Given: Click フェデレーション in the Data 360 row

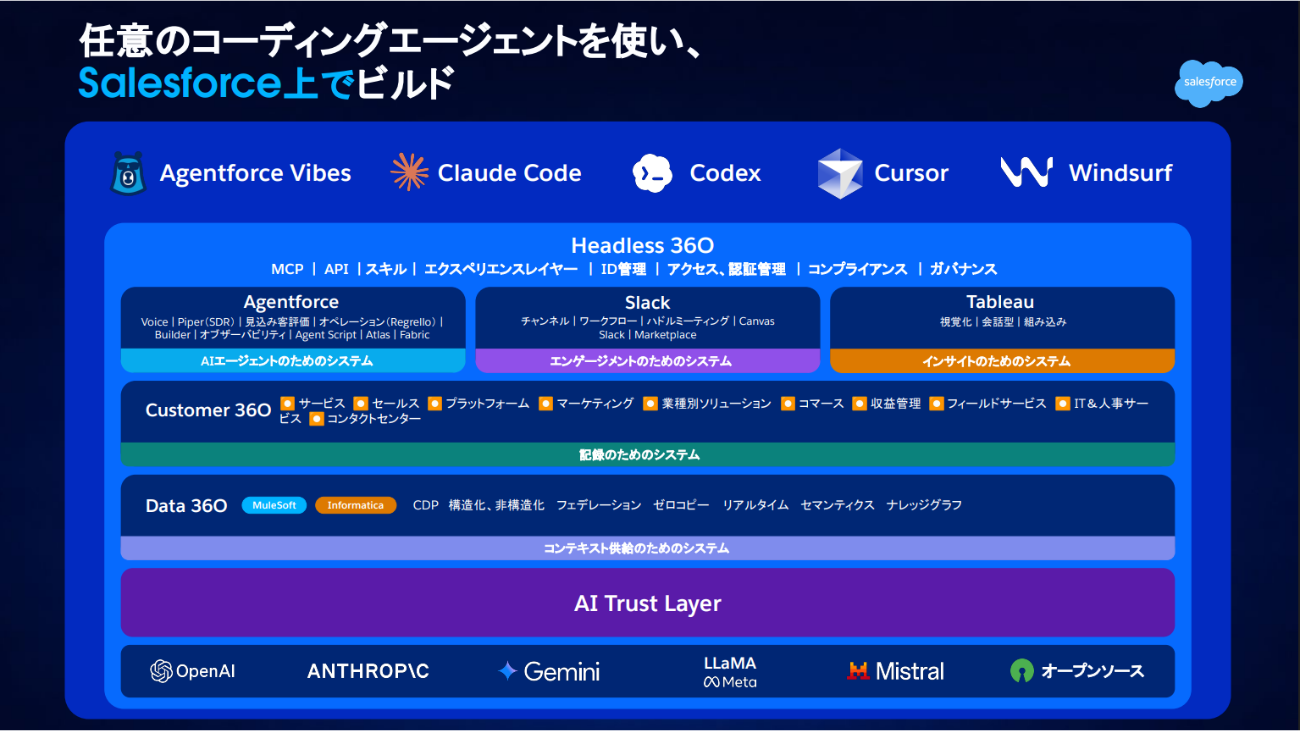Looking at the screenshot, I should coord(599,505).
